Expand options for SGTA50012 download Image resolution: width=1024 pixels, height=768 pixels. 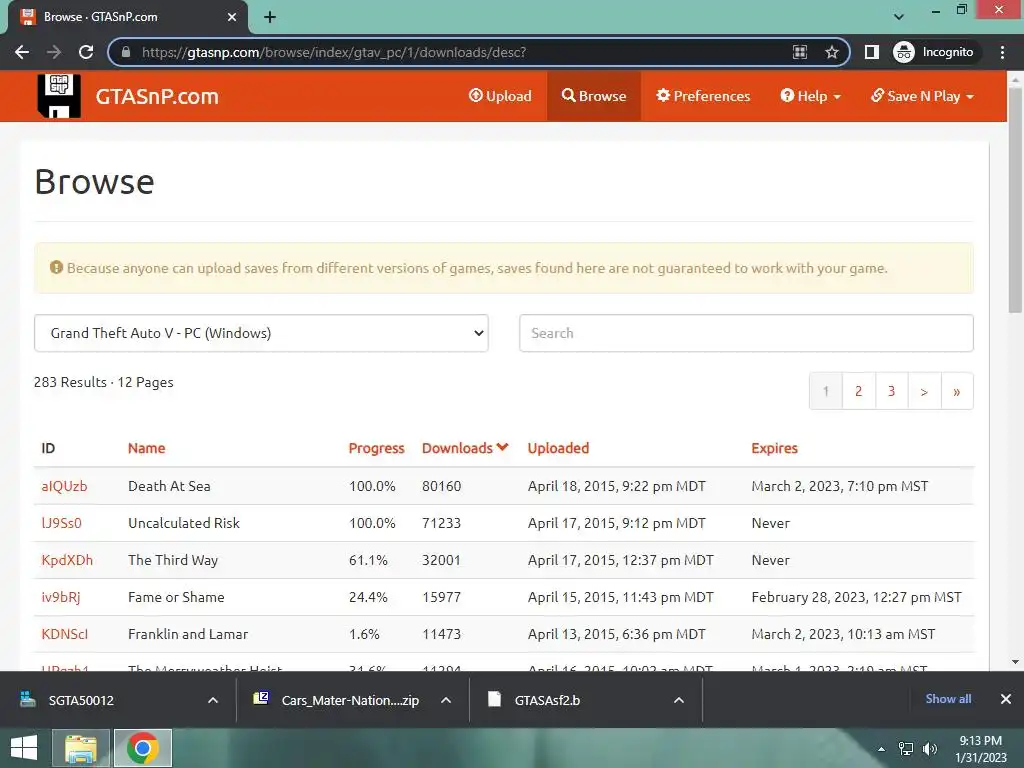(213, 700)
